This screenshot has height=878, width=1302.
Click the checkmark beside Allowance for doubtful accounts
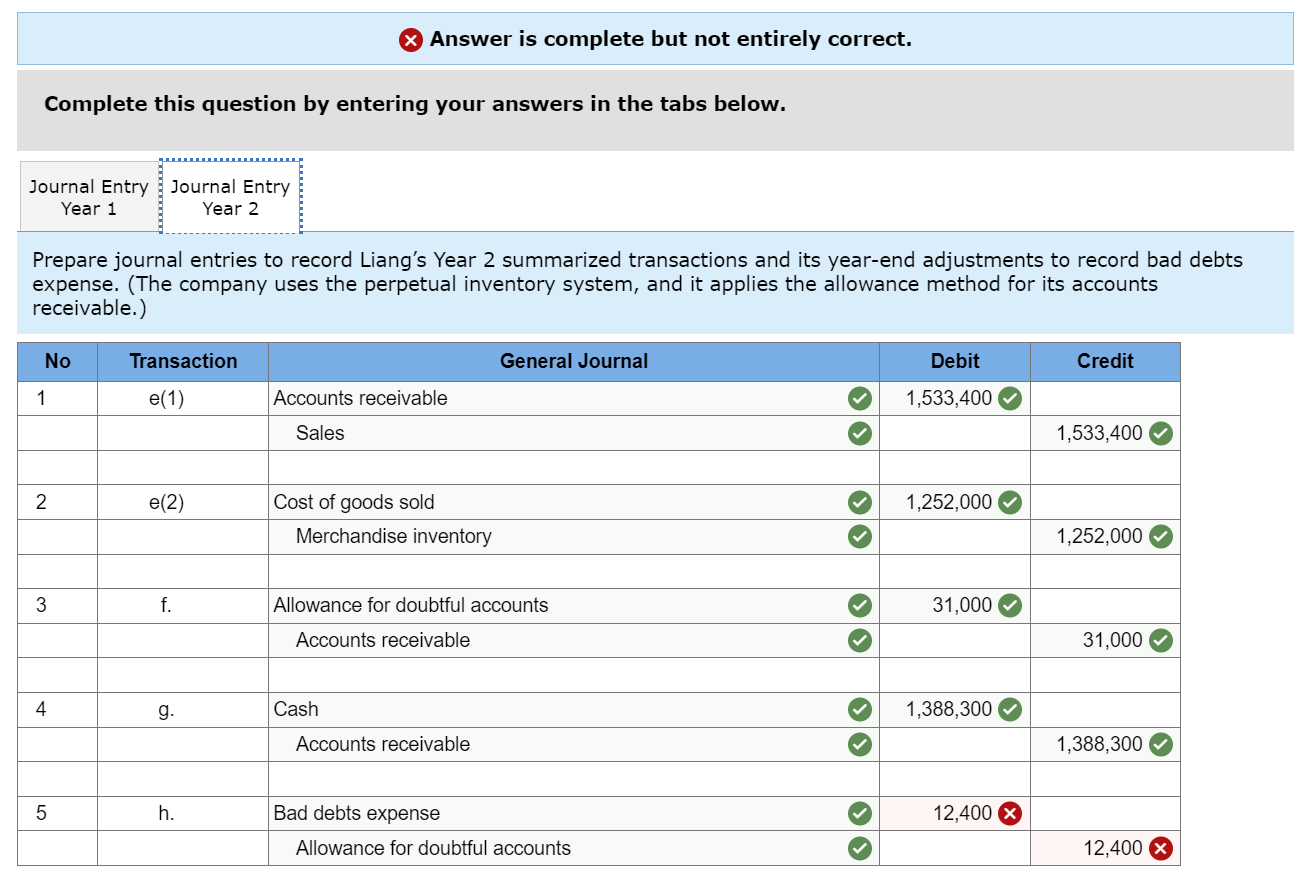(858, 605)
